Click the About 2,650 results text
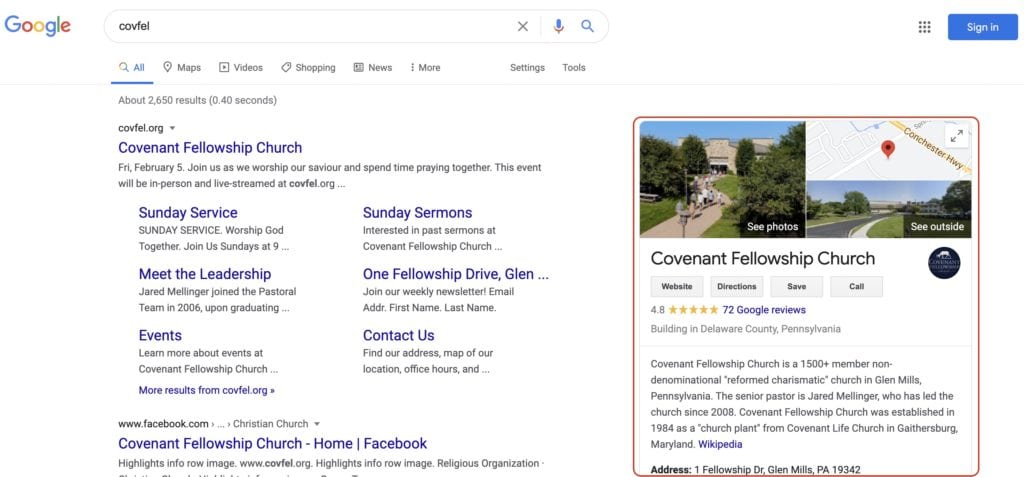The height and width of the screenshot is (477, 1024). pos(197,101)
